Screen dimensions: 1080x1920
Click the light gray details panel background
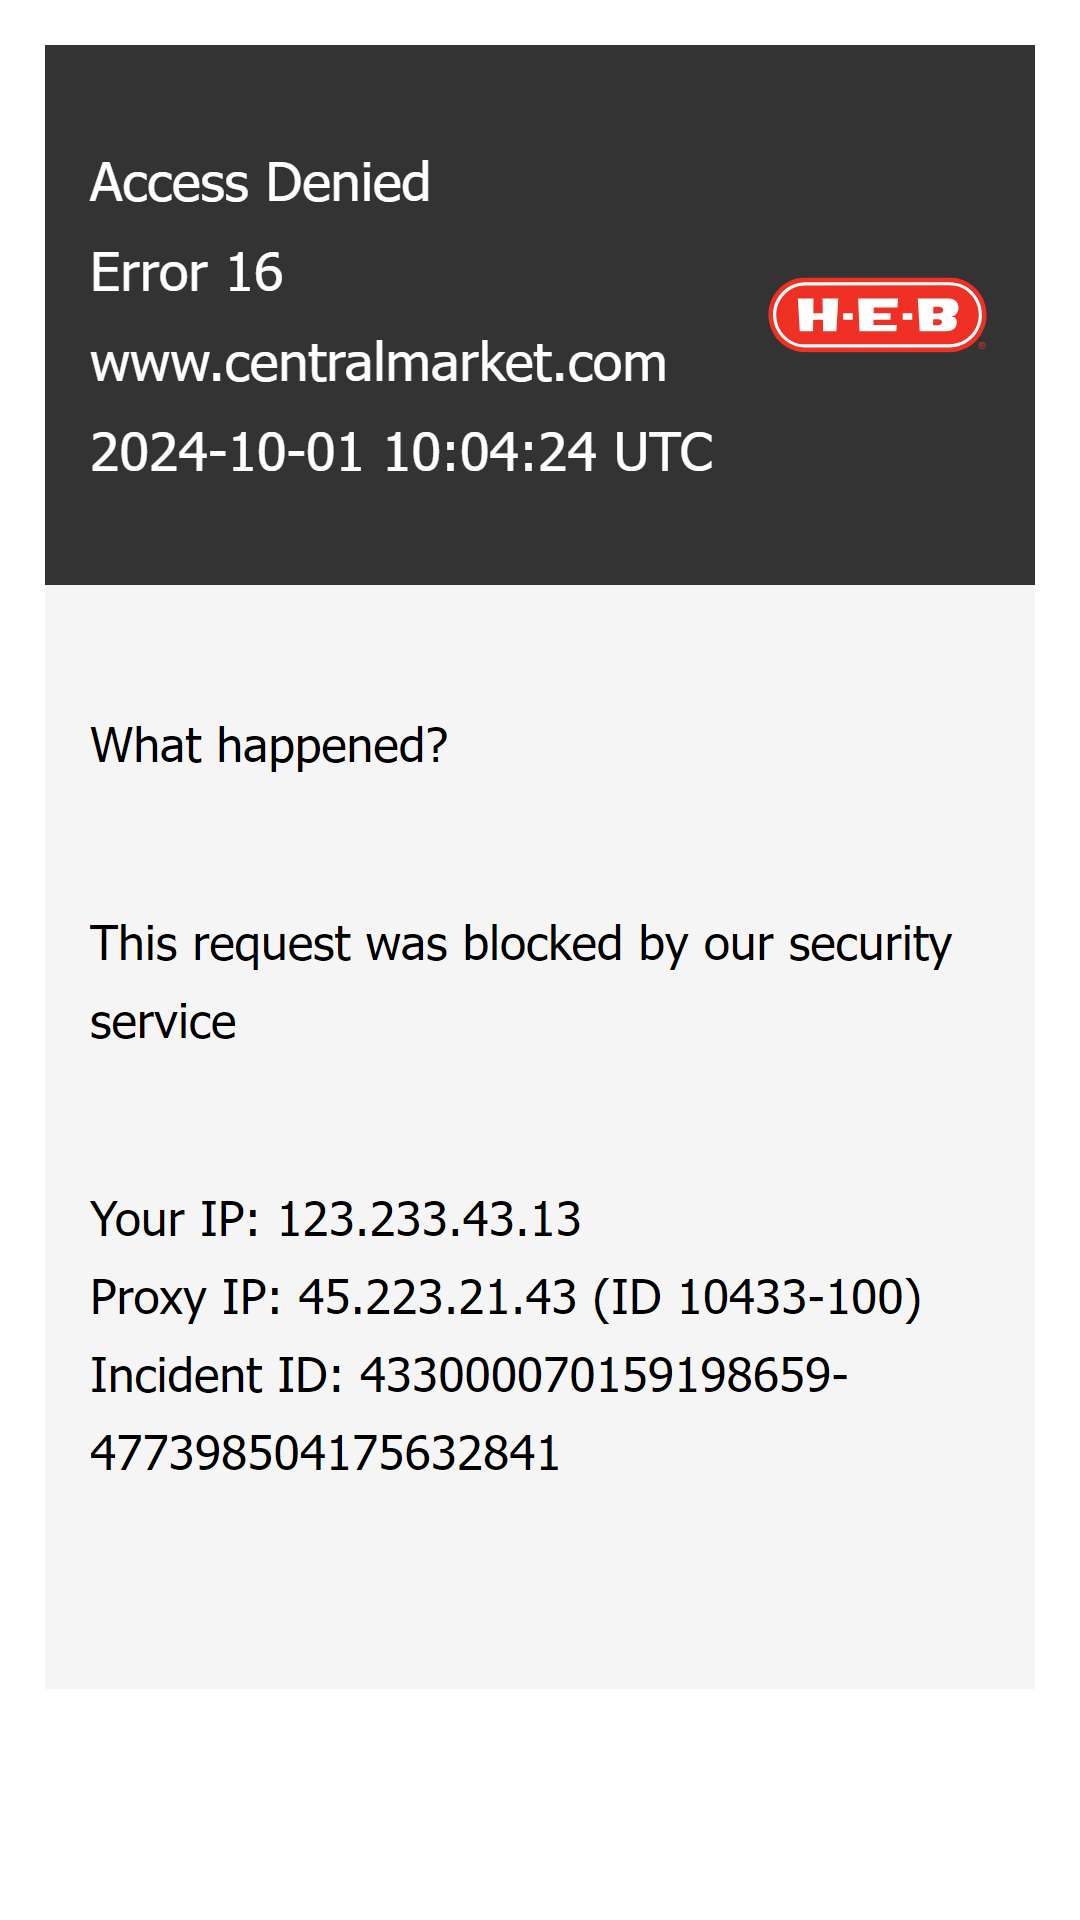[x=540, y=1600]
